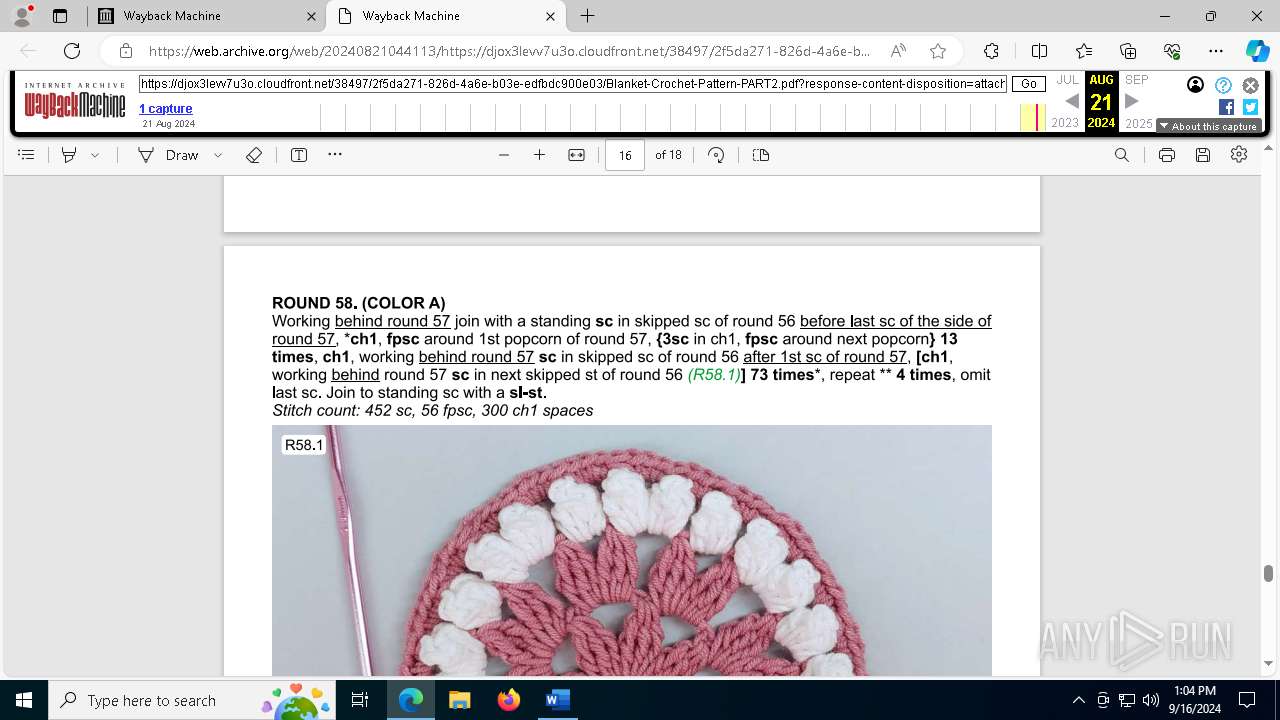Image resolution: width=1280 pixels, height=720 pixels.
Task: Select the Erase tool
Action: click(254, 155)
